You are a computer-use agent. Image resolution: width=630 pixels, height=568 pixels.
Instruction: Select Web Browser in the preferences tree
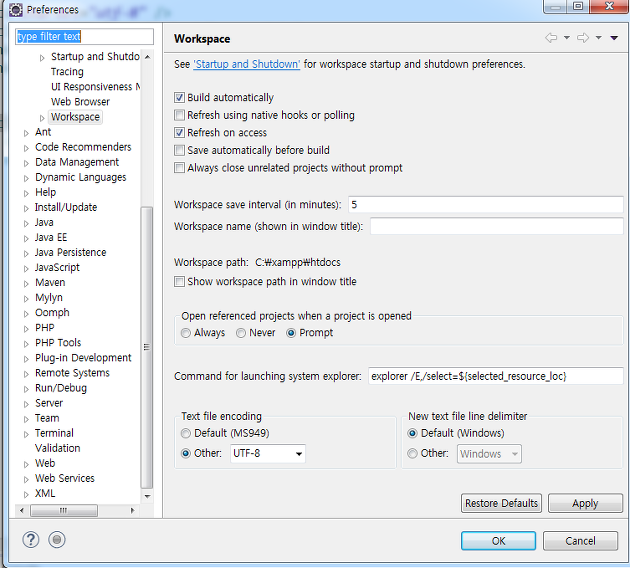tap(80, 102)
